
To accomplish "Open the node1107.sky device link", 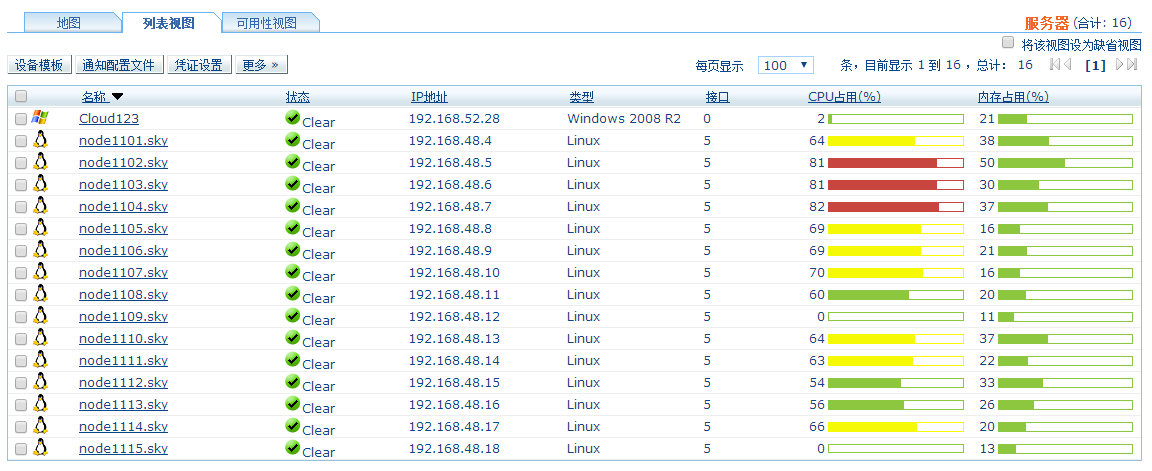I will (123, 272).
